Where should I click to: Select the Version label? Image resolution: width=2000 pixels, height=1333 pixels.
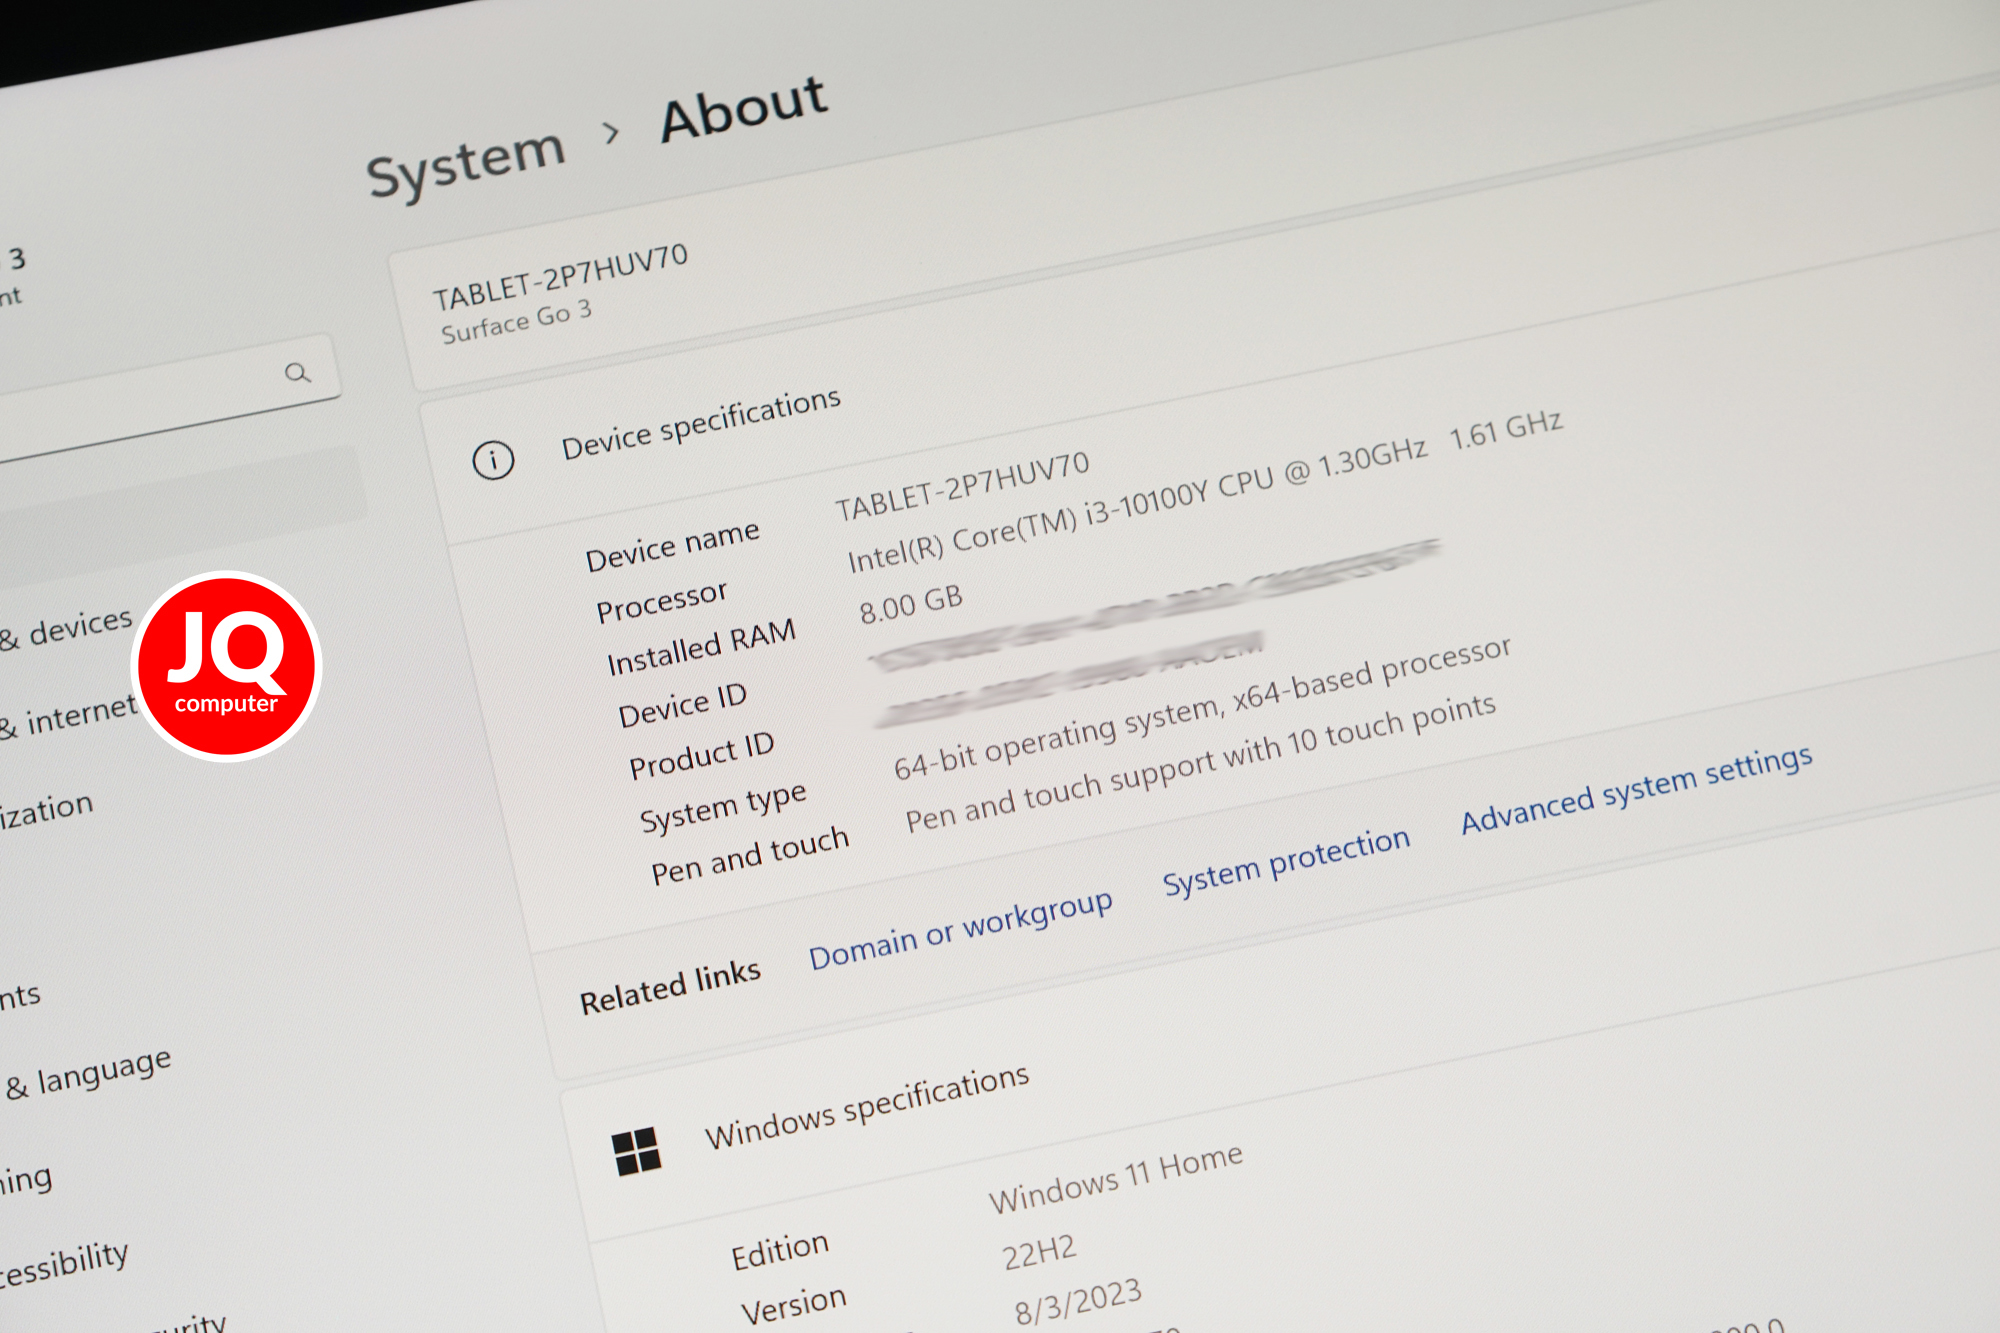click(x=794, y=1305)
